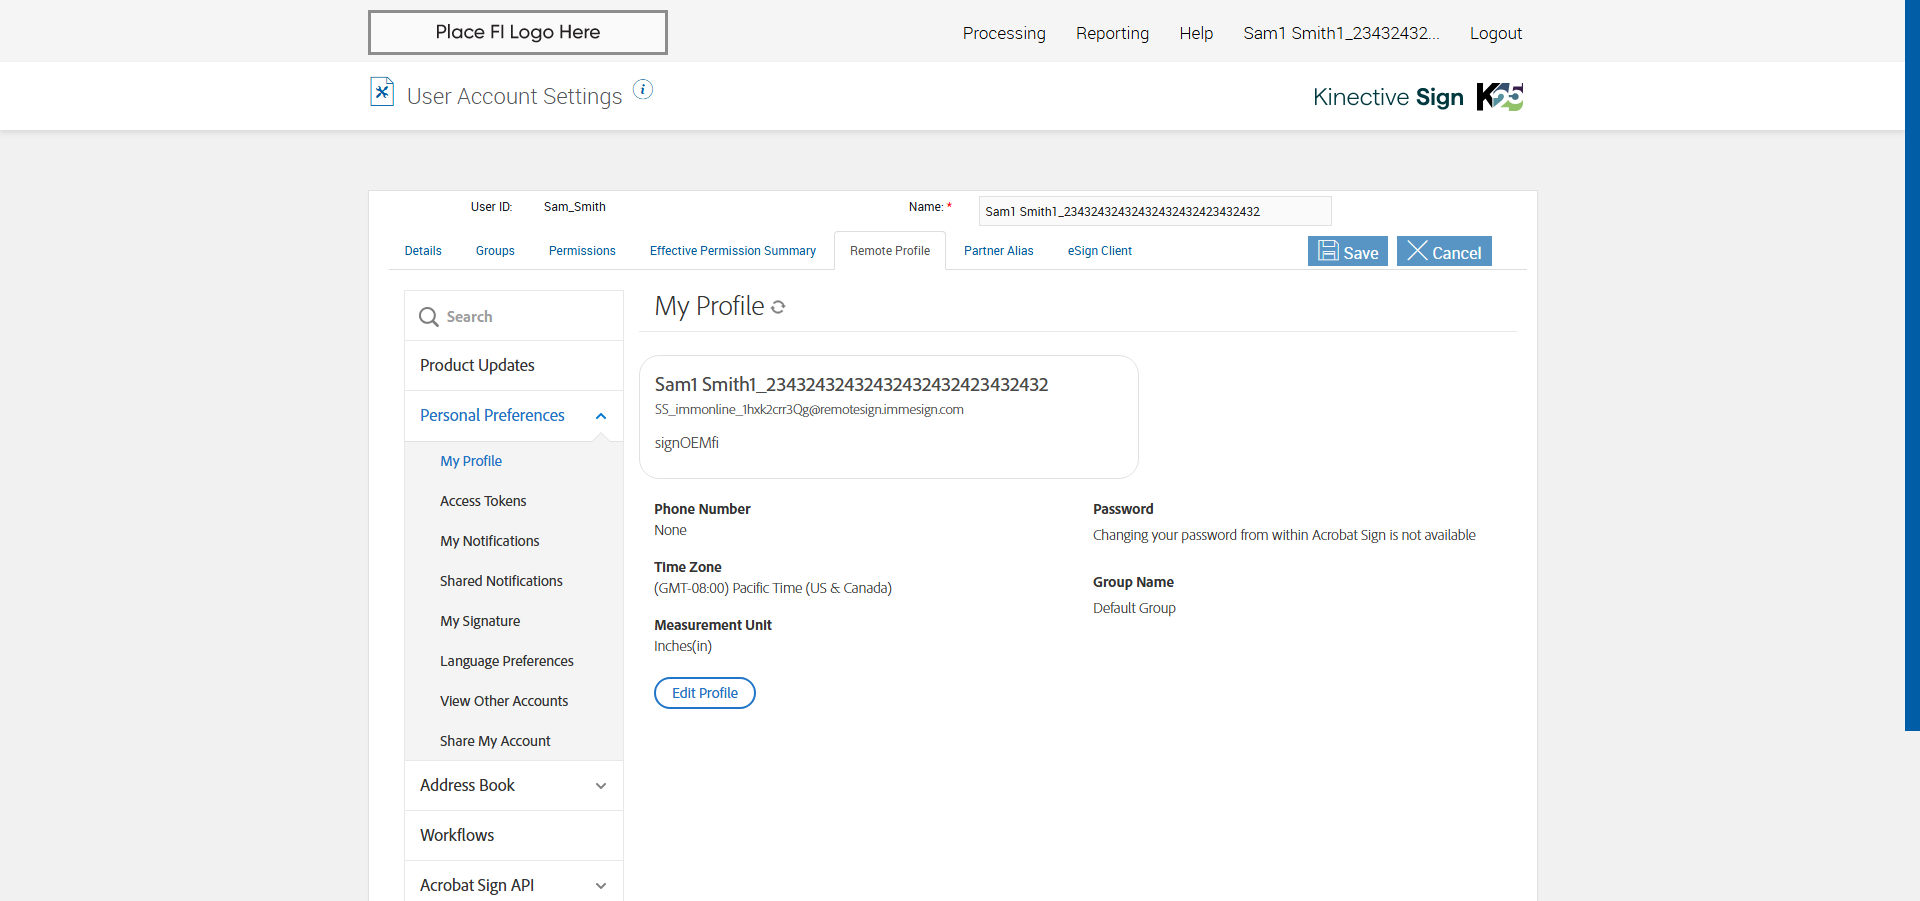
Task: Click the Logout link
Action: (x=1495, y=33)
